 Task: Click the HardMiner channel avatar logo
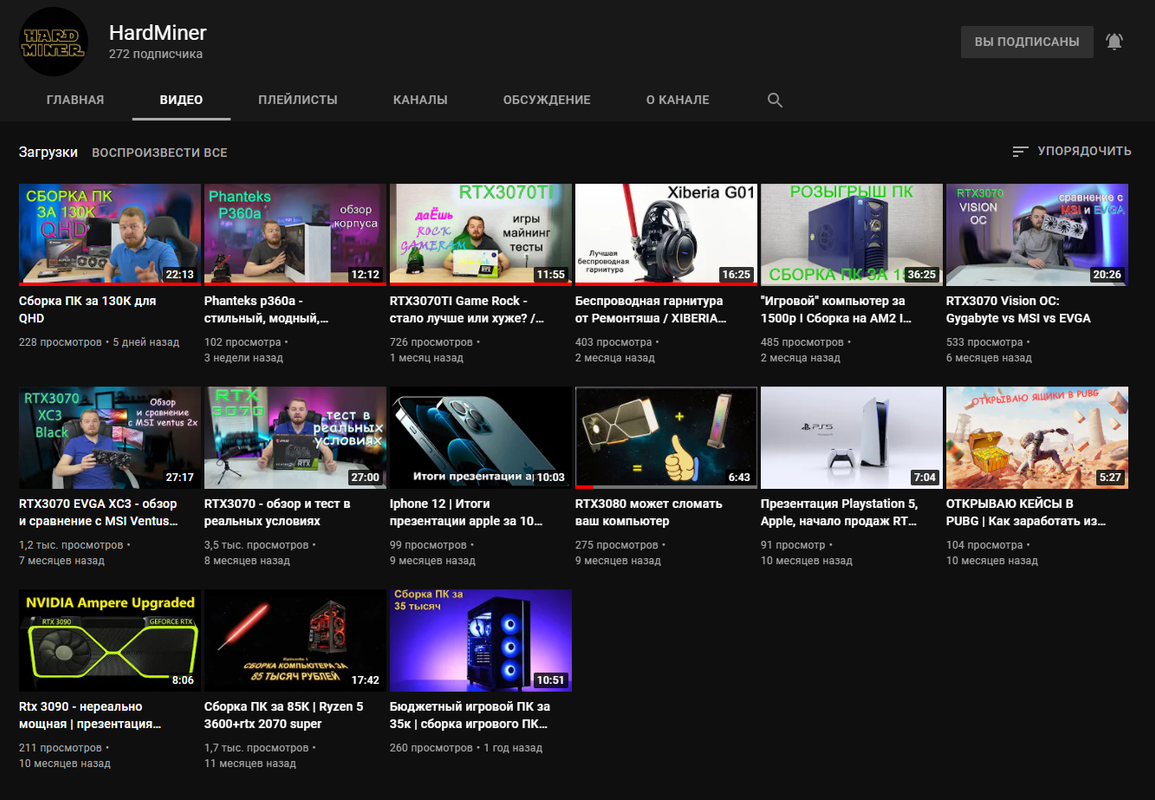[53, 42]
